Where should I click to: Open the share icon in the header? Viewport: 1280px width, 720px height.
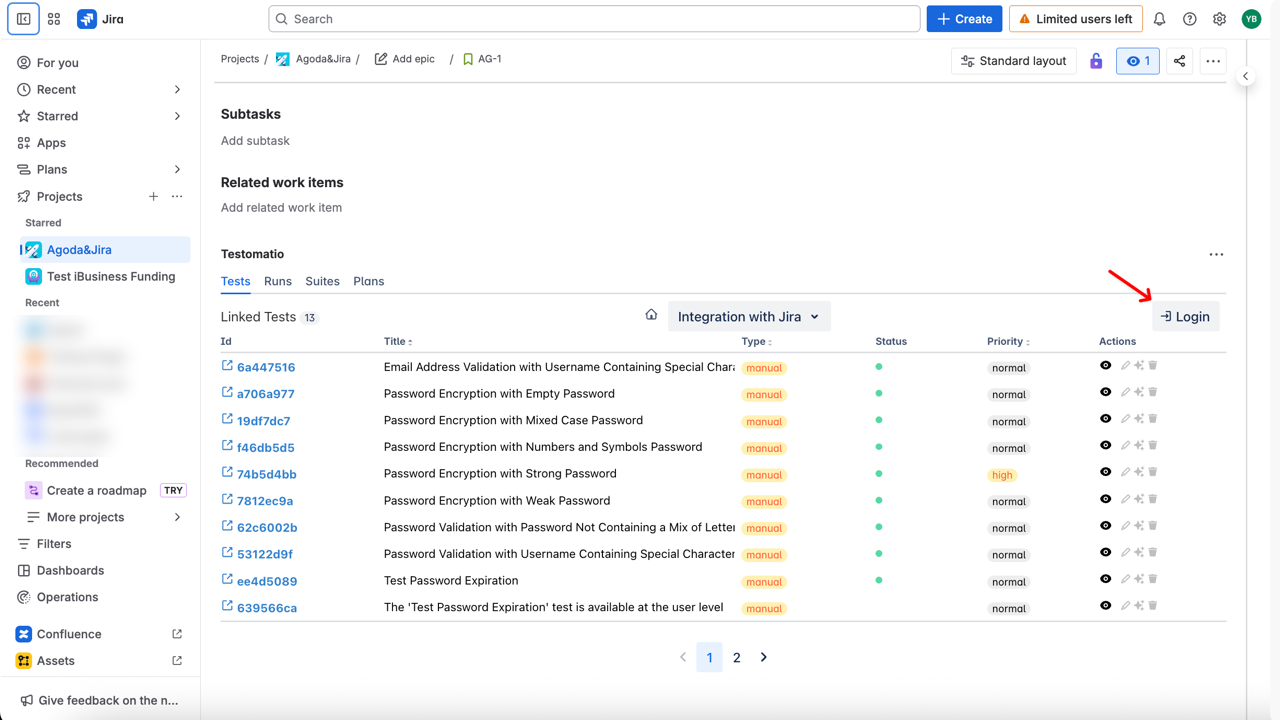coord(1178,61)
